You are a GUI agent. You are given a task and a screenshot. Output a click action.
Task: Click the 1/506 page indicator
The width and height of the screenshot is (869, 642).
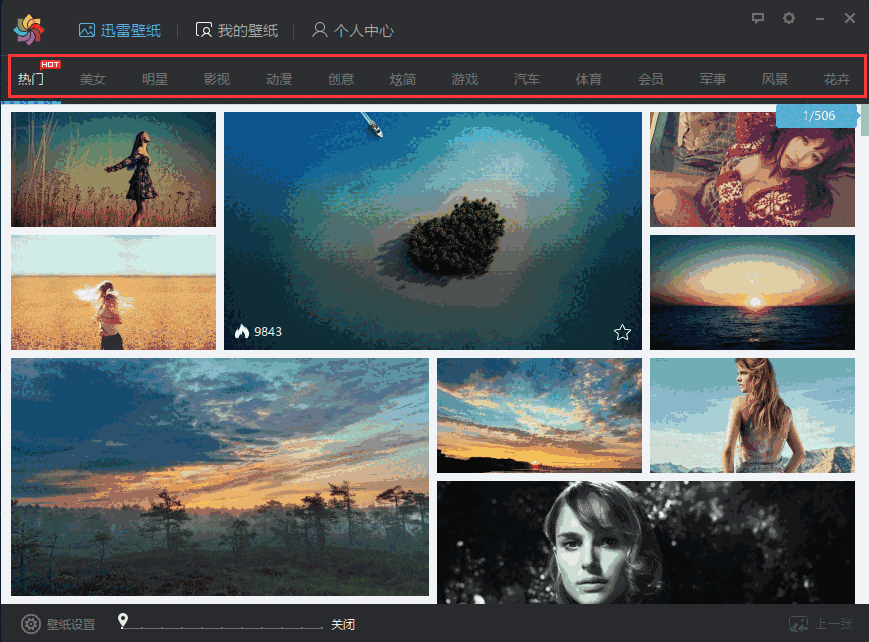click(816, 116)
